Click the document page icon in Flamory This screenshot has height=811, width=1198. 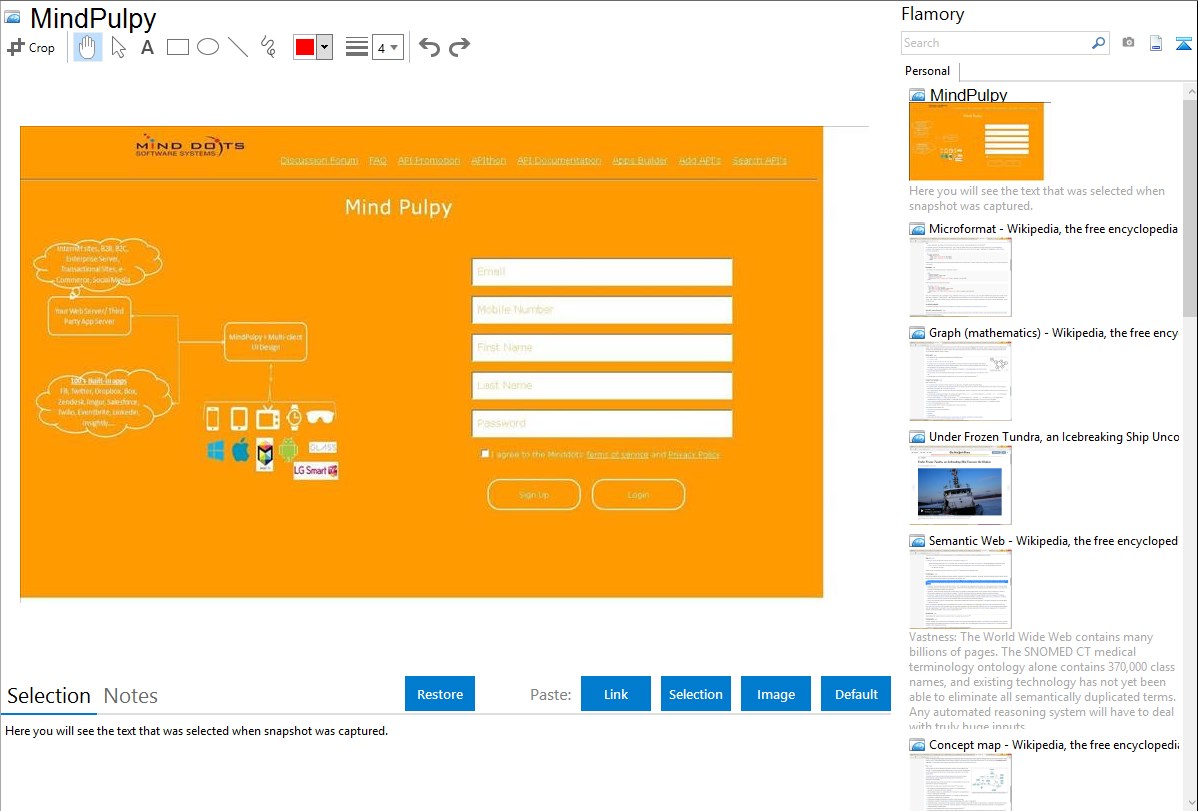(1156, 43)
